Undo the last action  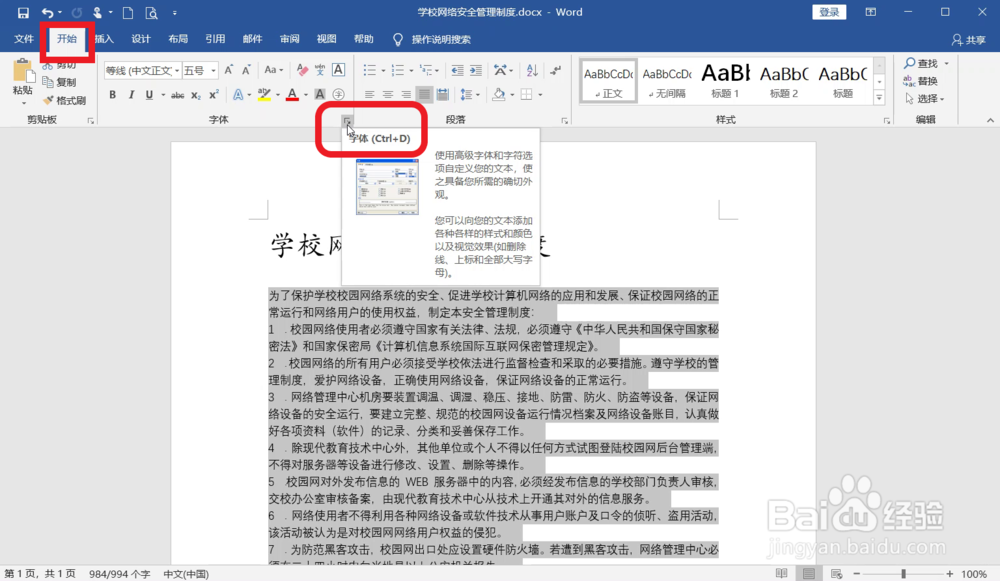(48, 13)
